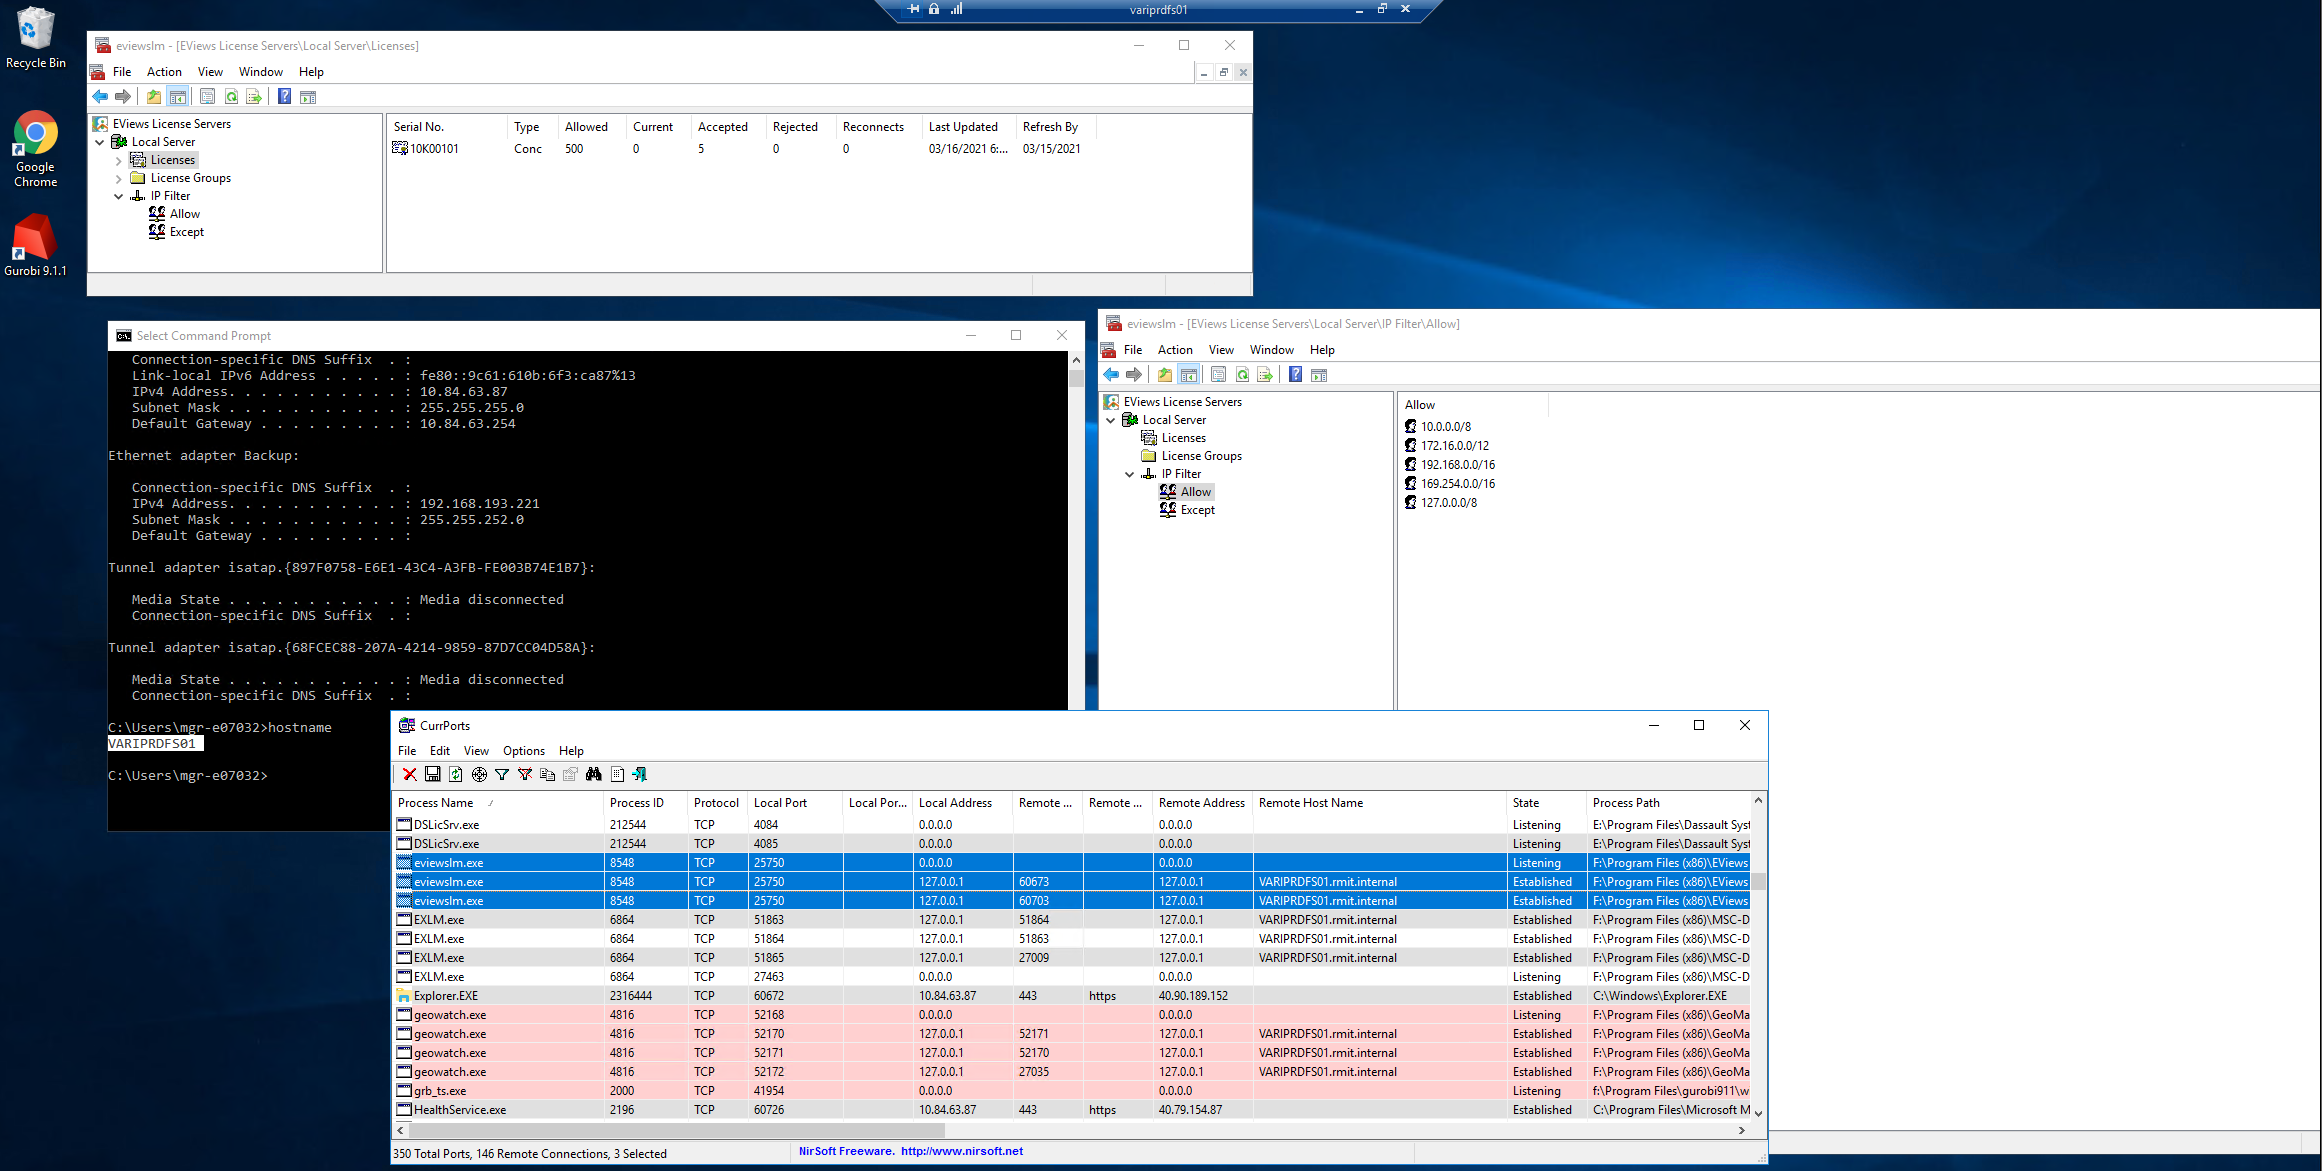Select HealthService.exe row in CurrPorts
Image resolution: width=2322 pixels, height=1171 pixels.
coord(1072,1110)
